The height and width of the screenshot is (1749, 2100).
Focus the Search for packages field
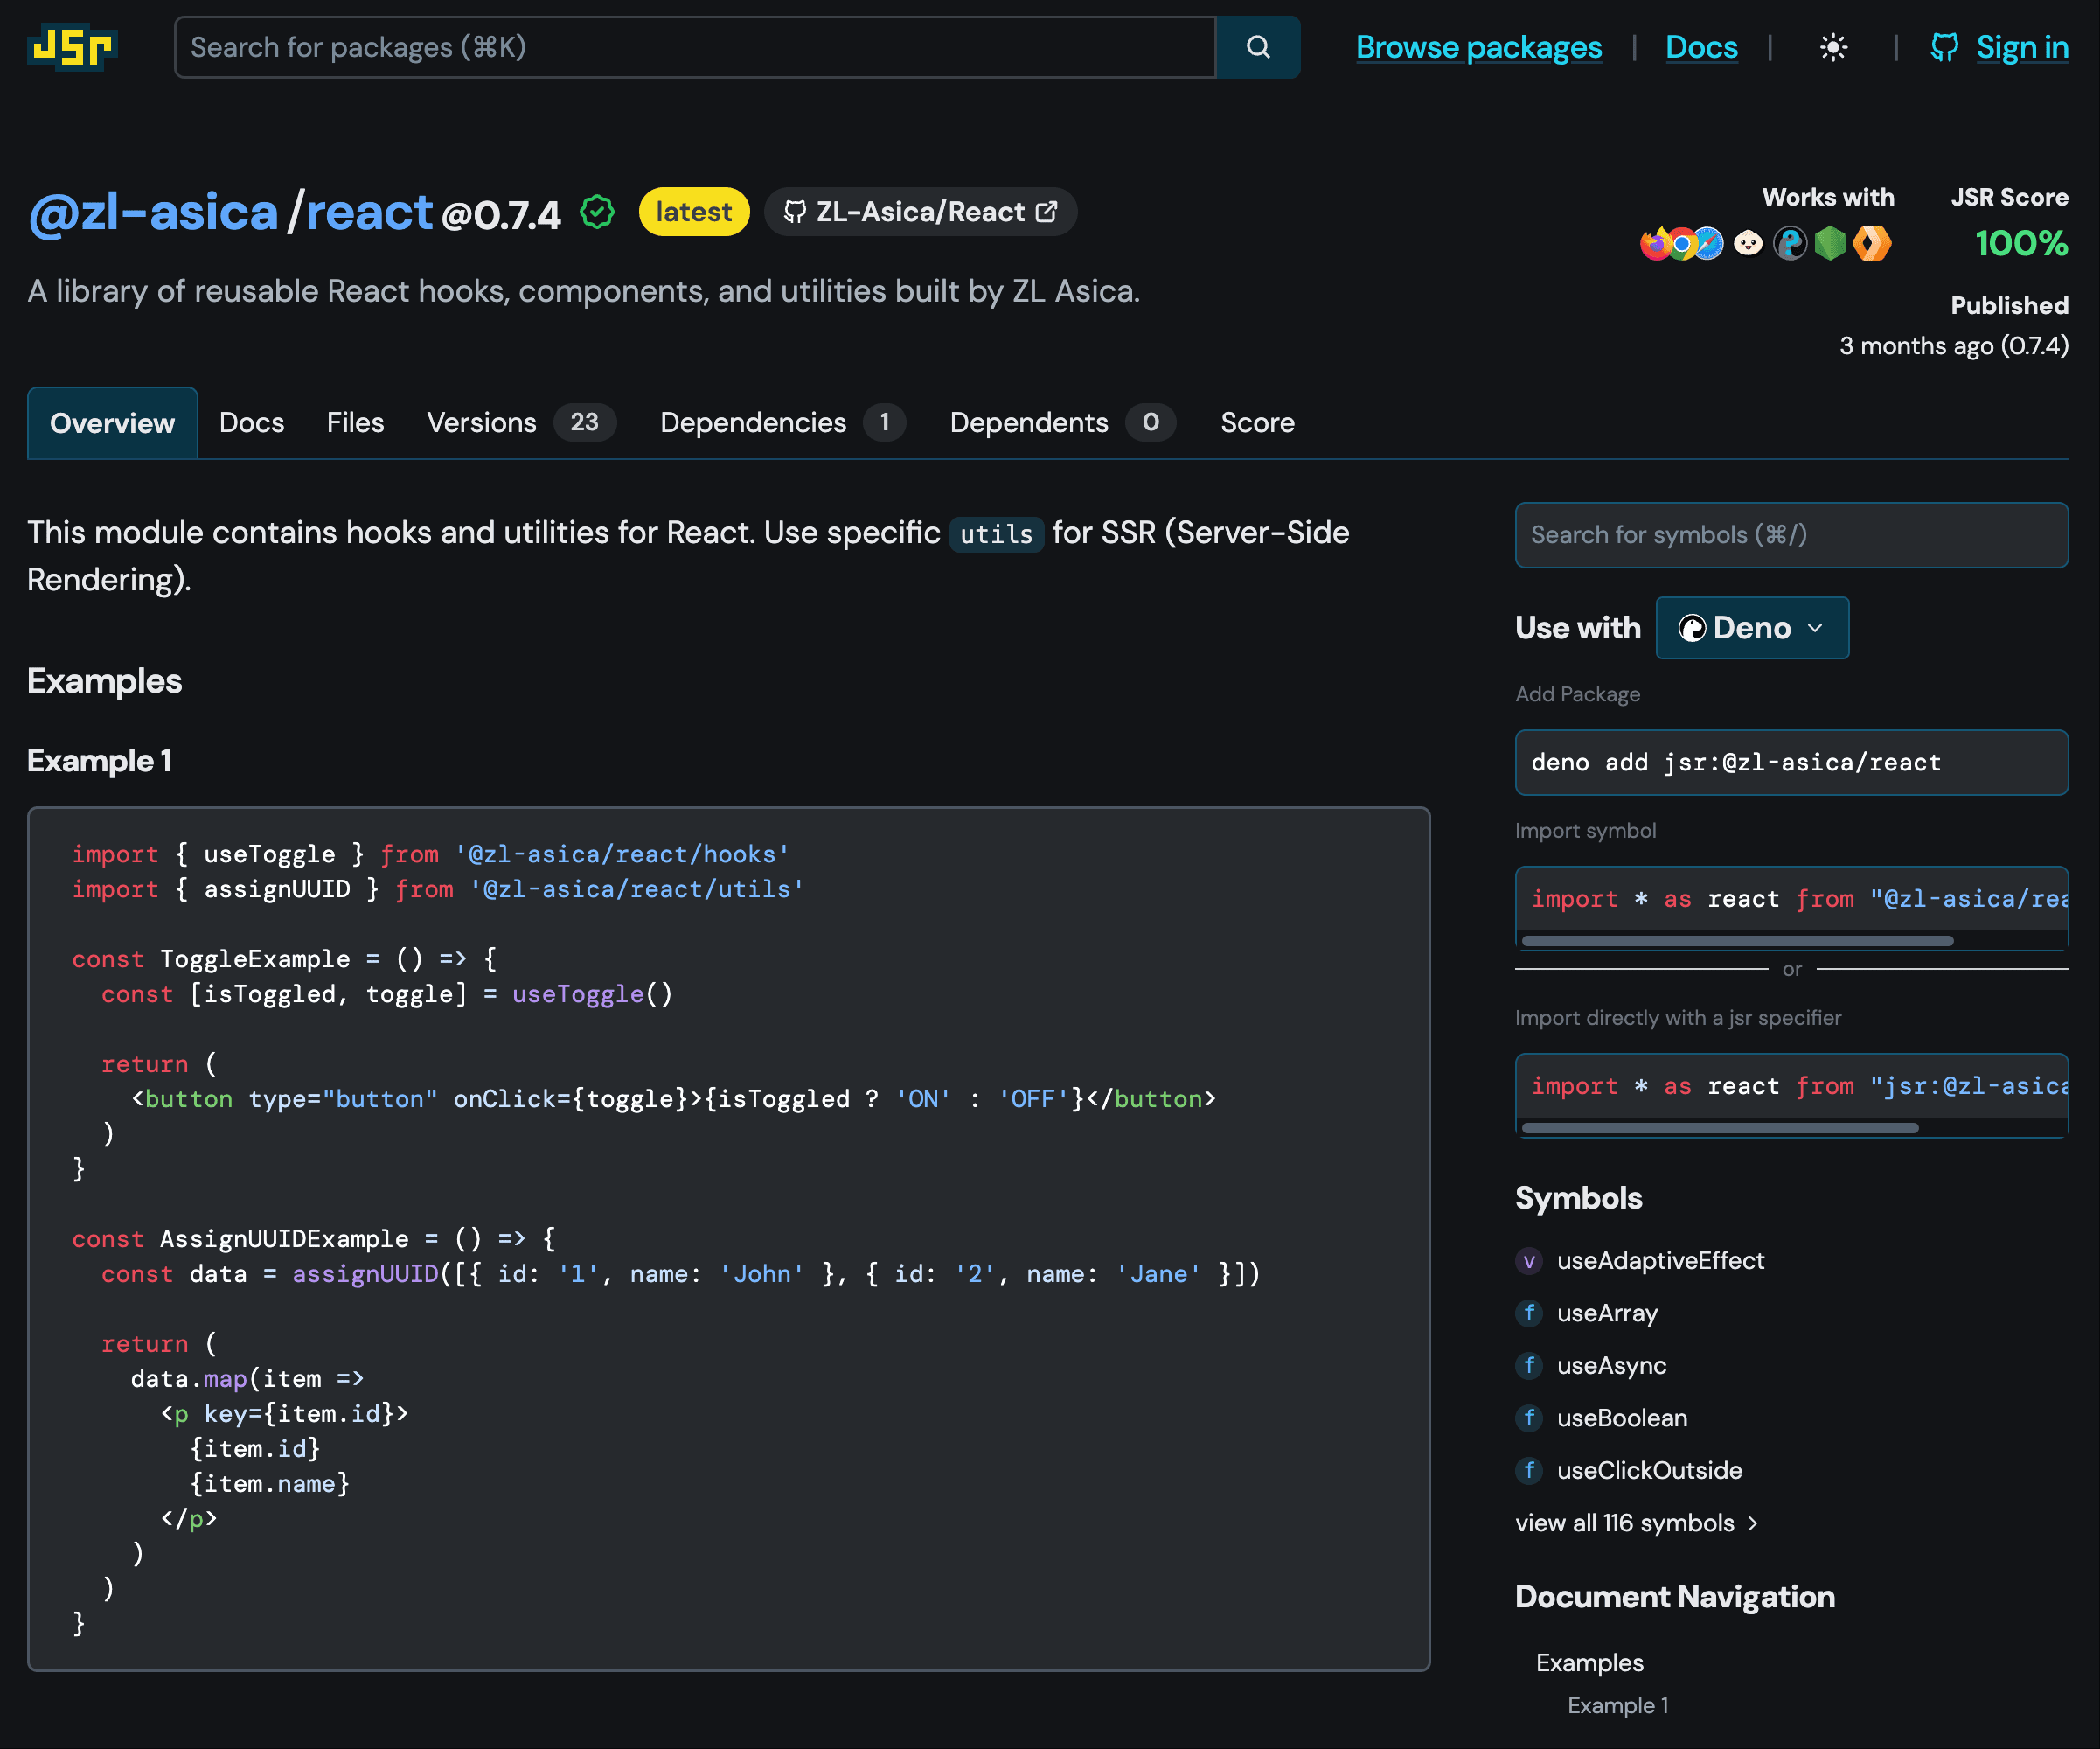[695, 47]
